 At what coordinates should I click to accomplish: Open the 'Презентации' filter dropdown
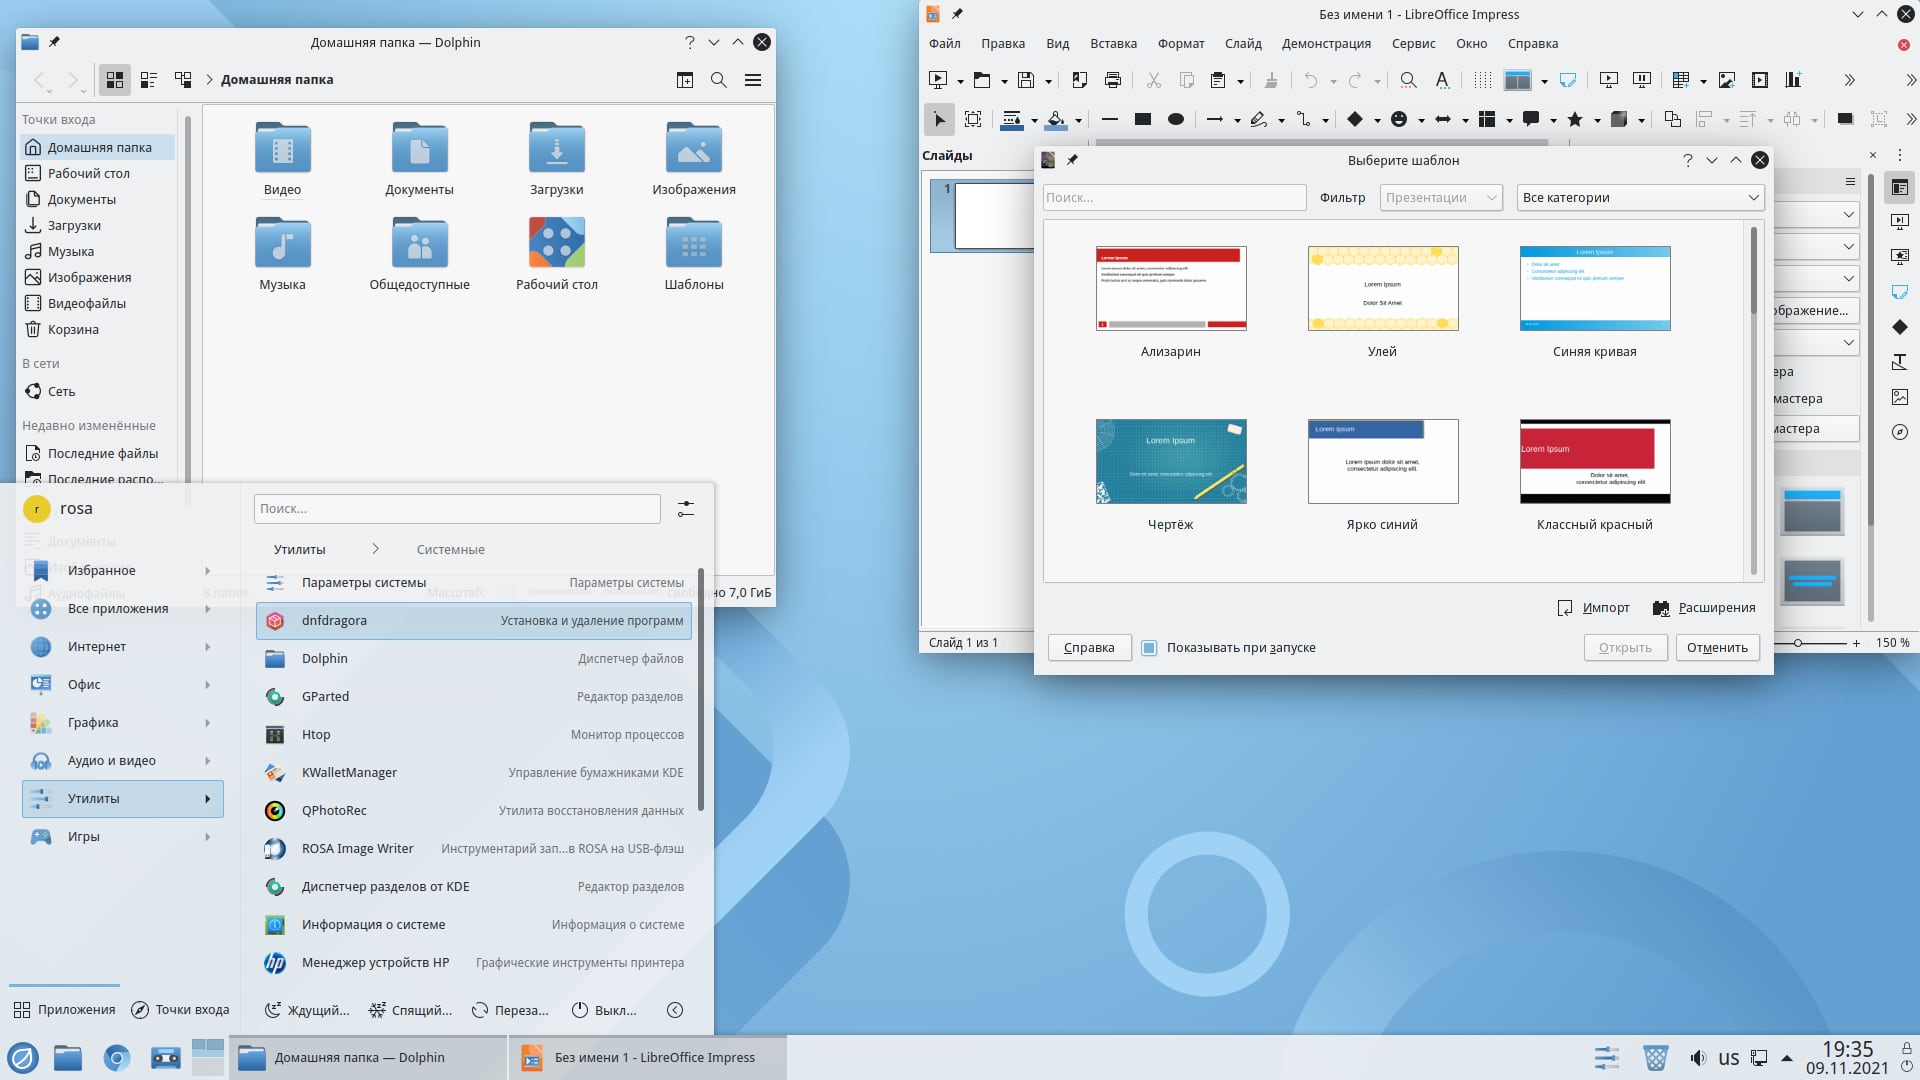1440,198
